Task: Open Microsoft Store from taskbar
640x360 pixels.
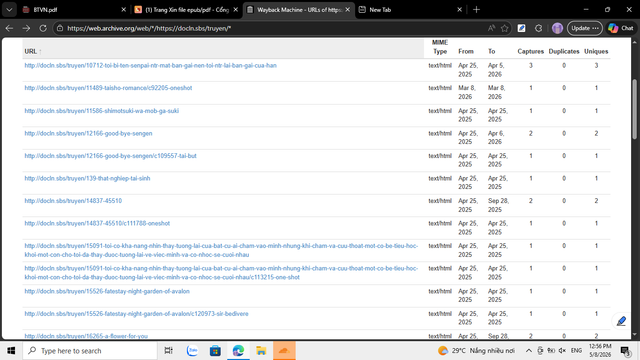Action: click(x=215, y=351)
